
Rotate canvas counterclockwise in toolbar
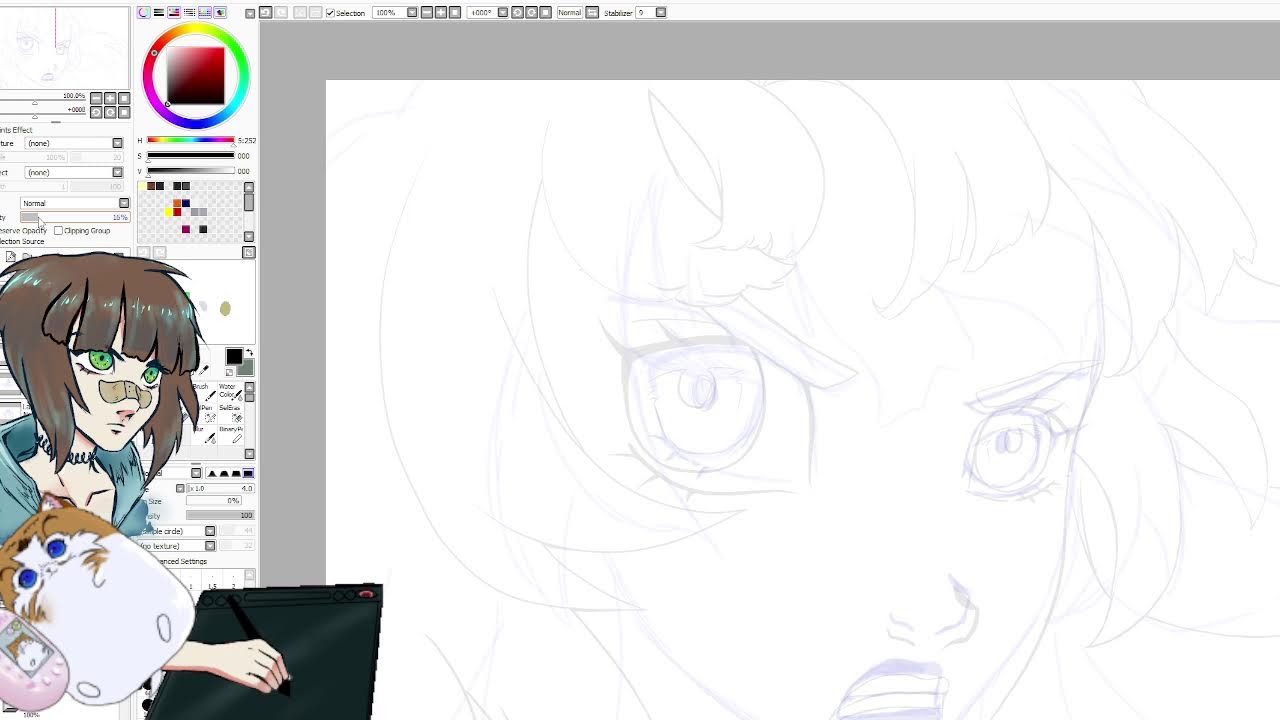(x=517, y=12)
